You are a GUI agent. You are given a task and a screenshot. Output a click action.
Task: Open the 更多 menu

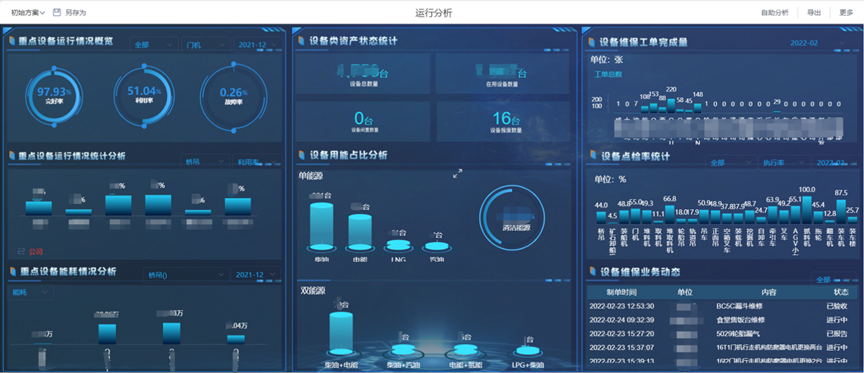click(846, 13)
